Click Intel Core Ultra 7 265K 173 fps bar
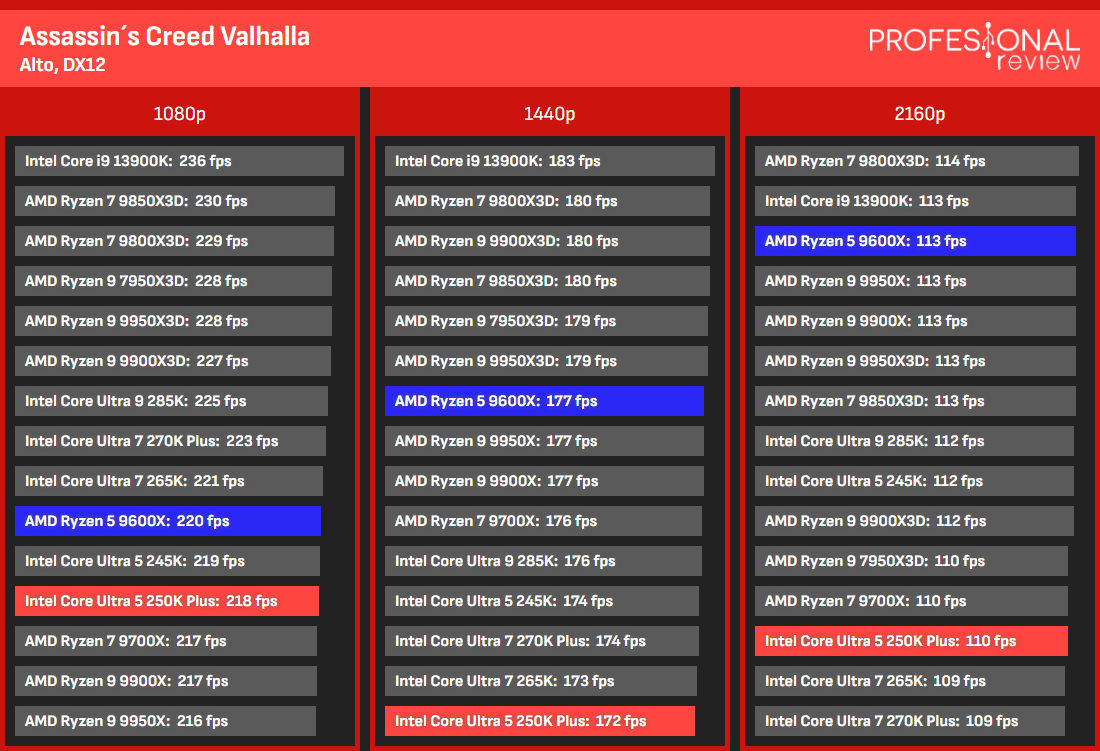Image resolution: width=1100 pixels, height=751 pixels. (541, 680)
